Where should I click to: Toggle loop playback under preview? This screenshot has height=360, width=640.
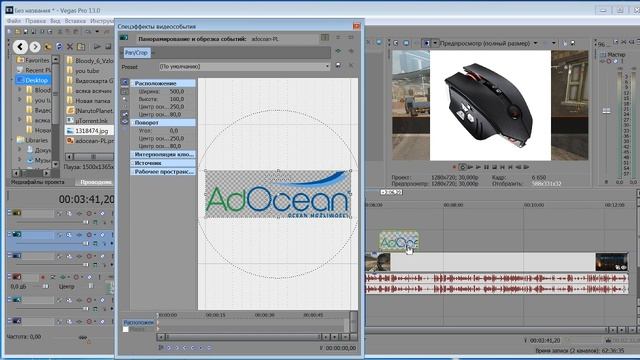tap(462, 167)
